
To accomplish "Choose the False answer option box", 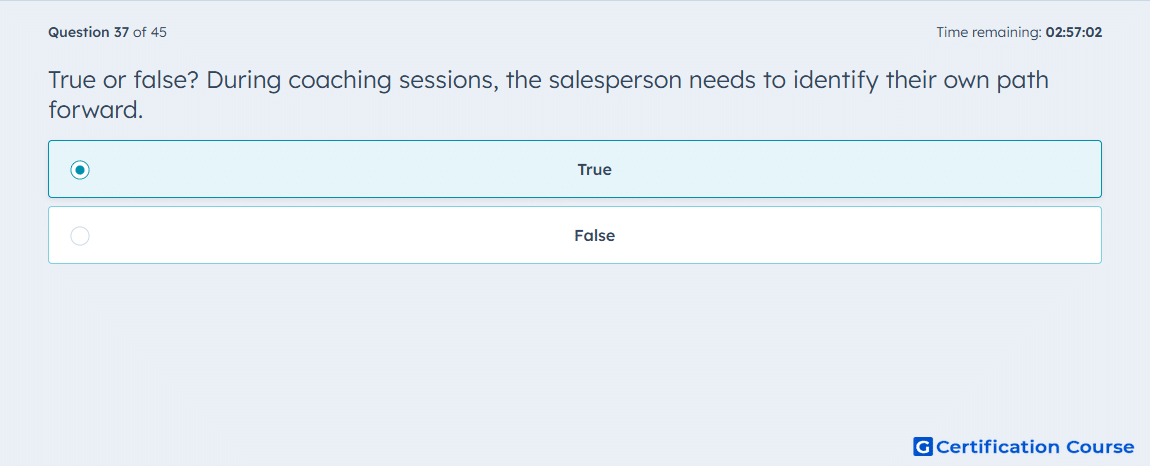I will [574, 235].
